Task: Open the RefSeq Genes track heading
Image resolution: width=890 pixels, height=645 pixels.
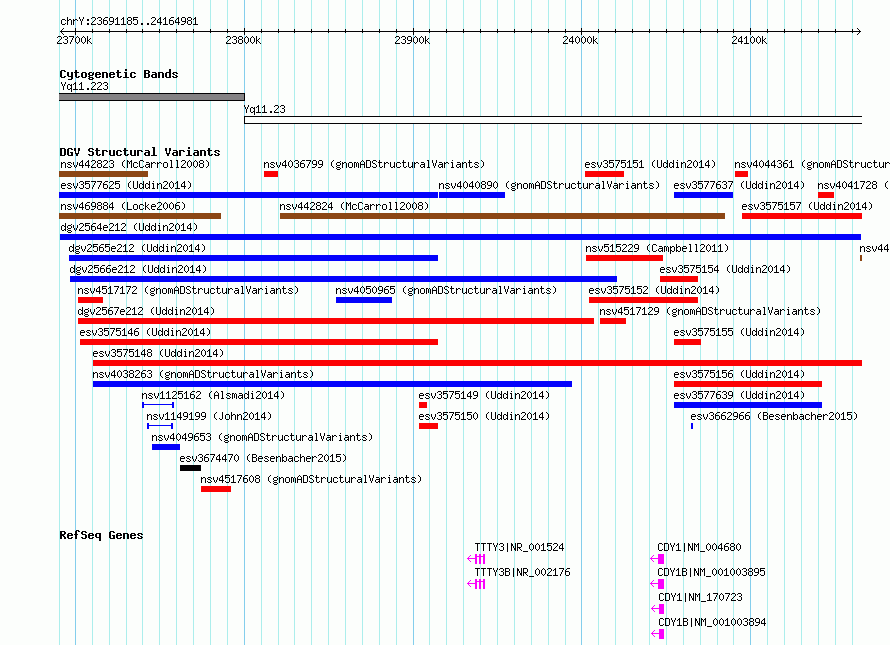Action: [101, 535]
